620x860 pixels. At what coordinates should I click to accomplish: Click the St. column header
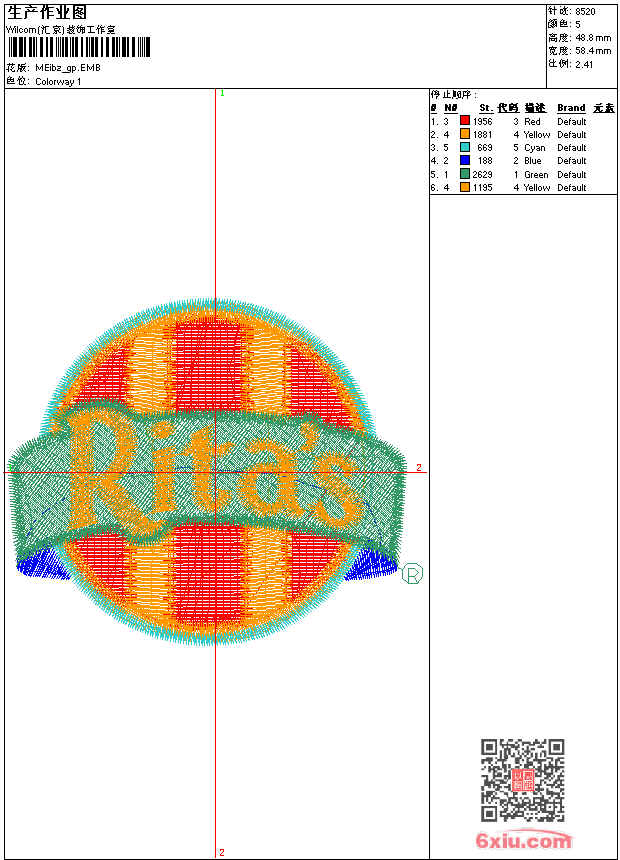click(x=486, y=108)
